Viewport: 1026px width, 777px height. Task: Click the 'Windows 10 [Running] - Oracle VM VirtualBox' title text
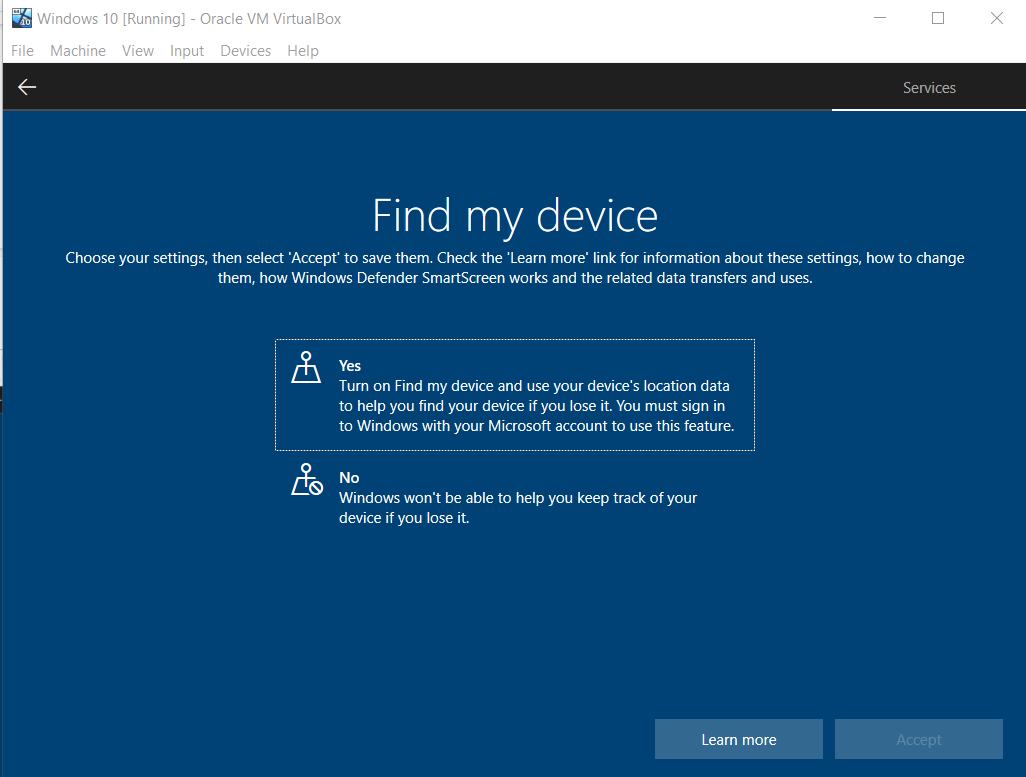tap(189, 18)
